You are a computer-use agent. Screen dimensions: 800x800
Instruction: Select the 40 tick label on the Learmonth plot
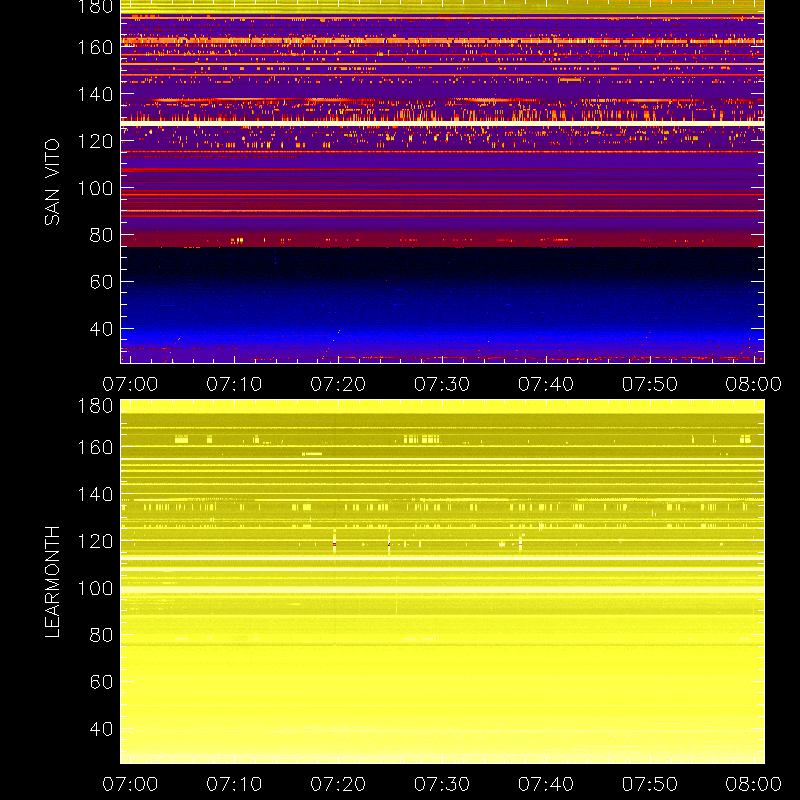pos(101,729)
